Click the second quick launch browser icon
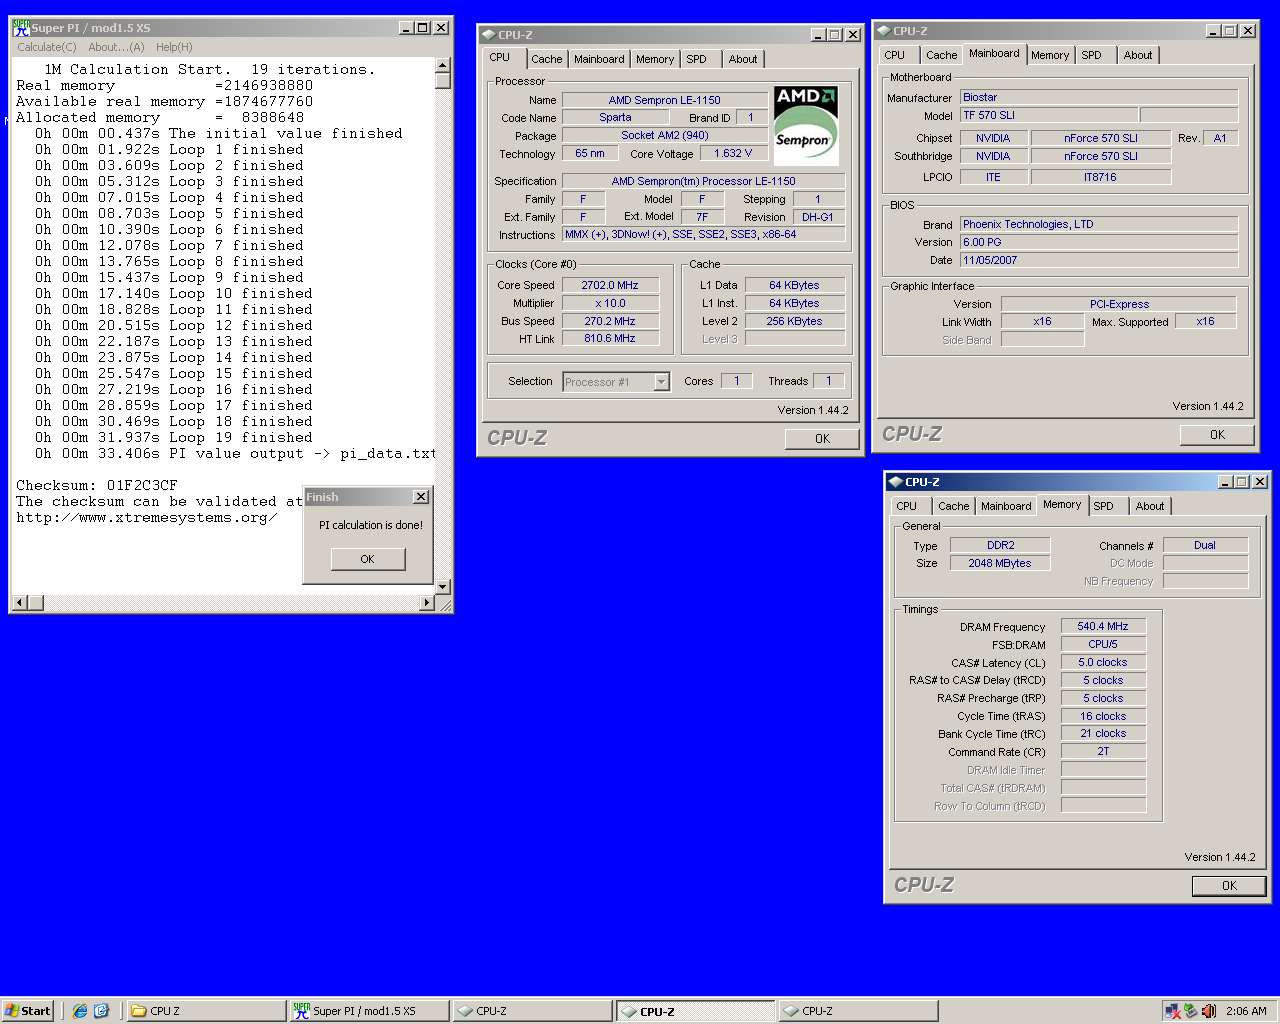The height and width of the screenshot is (1024, 1280). (x=101, y=1011)
